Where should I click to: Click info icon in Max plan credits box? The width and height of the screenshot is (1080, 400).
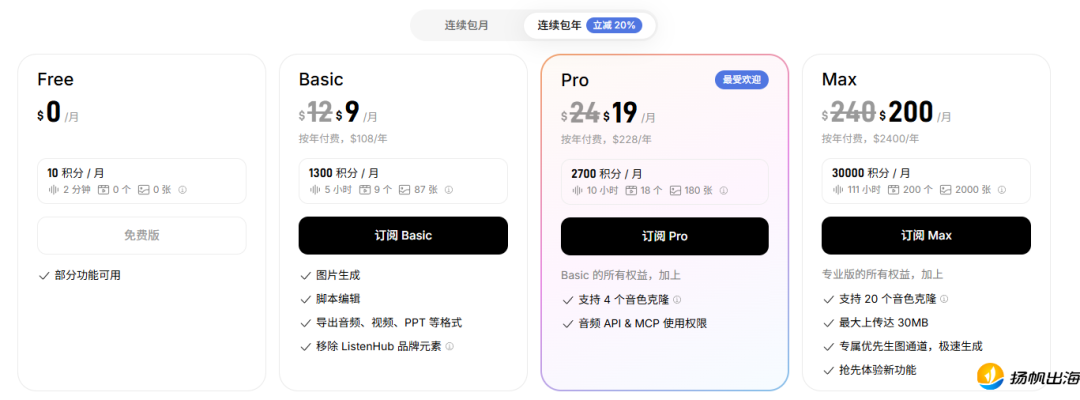point(1001,190)
